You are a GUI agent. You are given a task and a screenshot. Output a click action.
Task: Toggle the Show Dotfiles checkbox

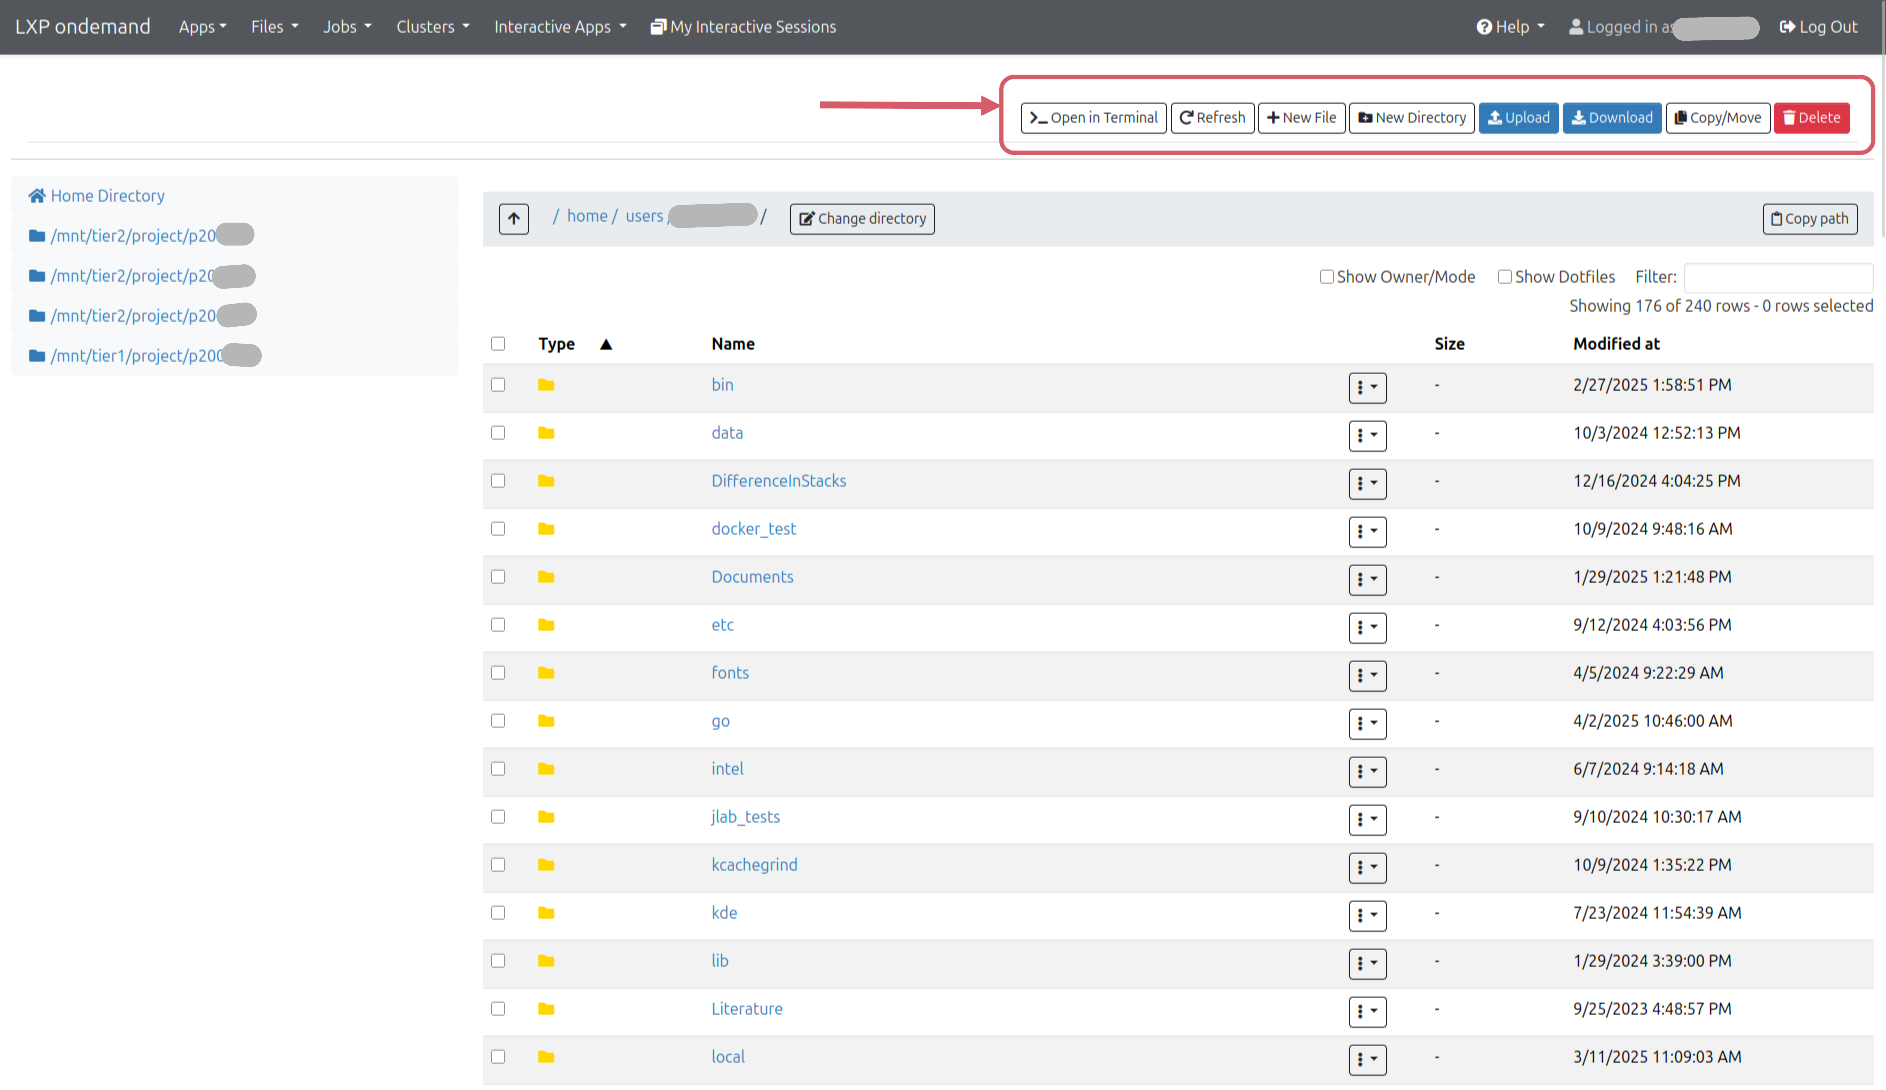click(x=1505, y=277)
